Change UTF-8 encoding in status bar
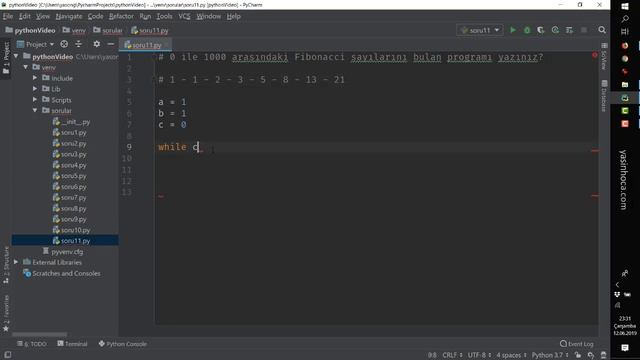Image resolution: width=640 pixels, height=360 pixels. tap(479, 355)
